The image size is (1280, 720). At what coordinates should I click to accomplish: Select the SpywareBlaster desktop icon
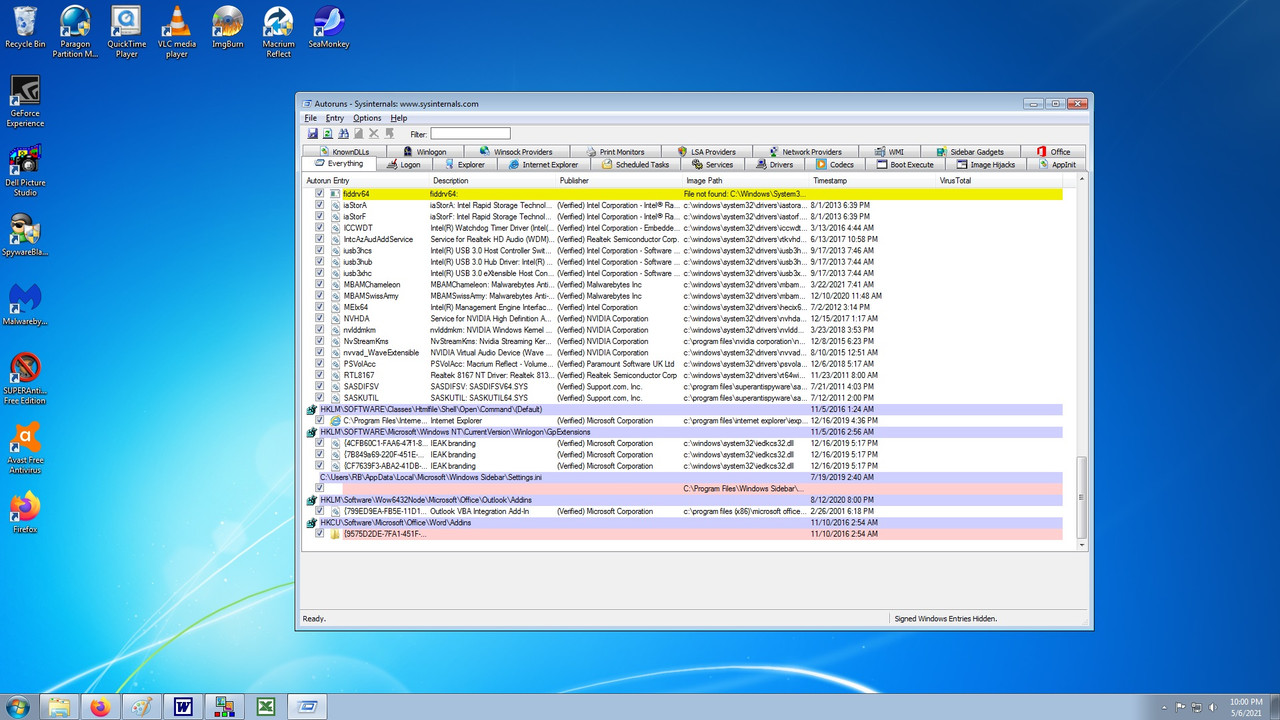(x=25, y=235)
